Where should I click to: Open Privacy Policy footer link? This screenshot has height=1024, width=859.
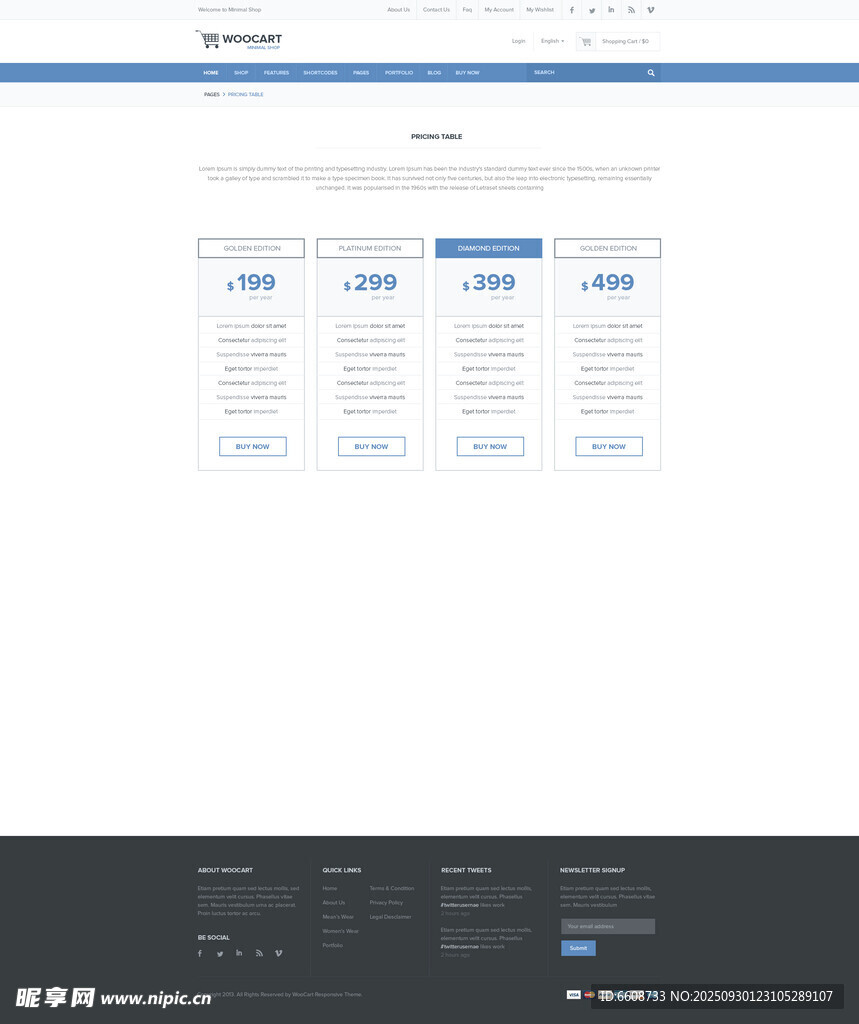click(386, 903)
